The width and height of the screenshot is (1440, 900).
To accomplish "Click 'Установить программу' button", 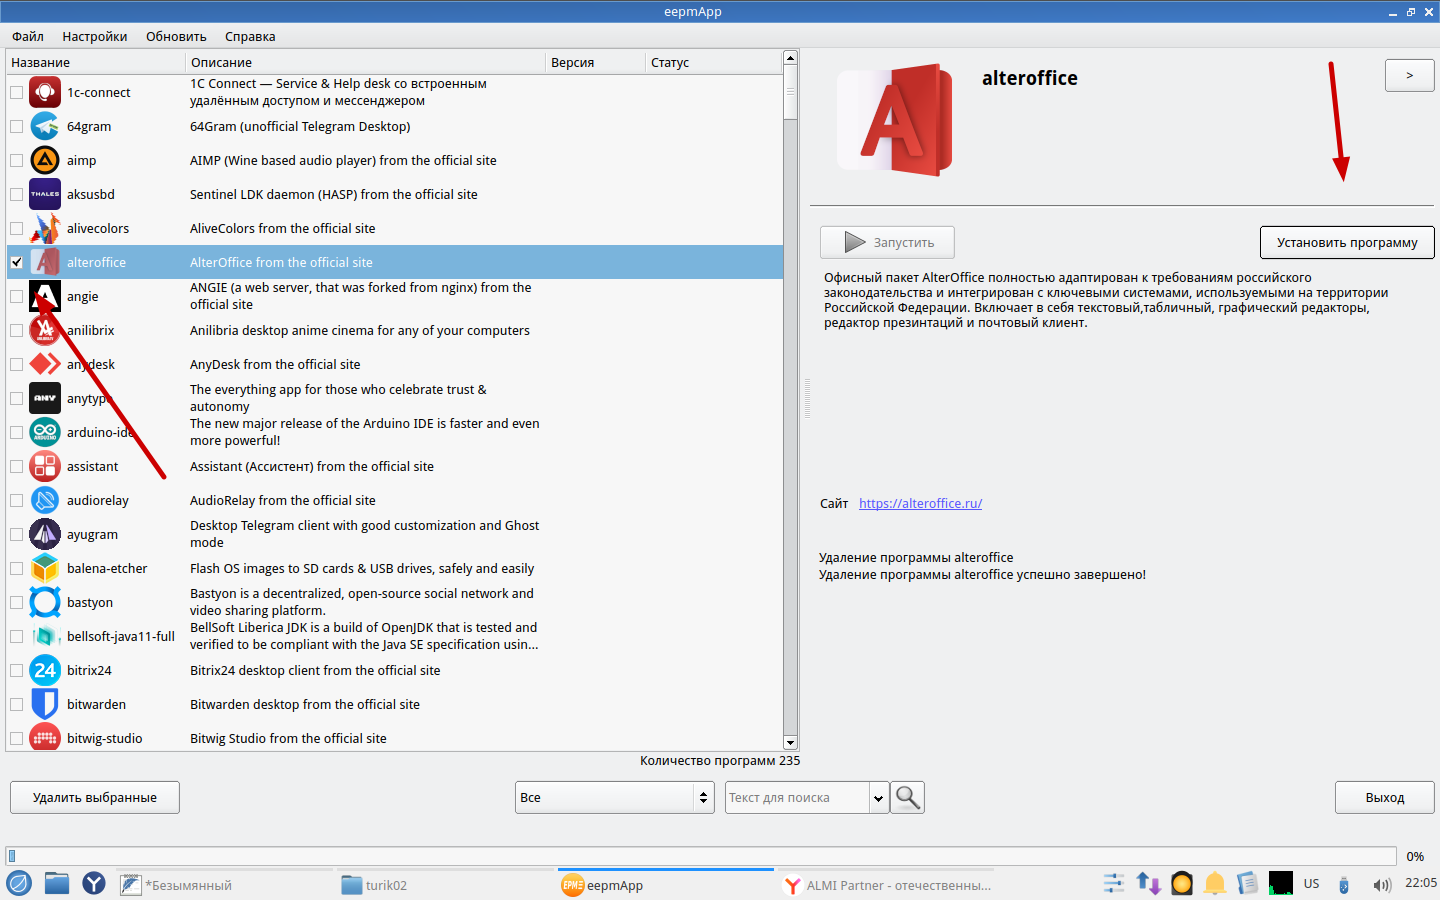I will (x=1347, y=242).
